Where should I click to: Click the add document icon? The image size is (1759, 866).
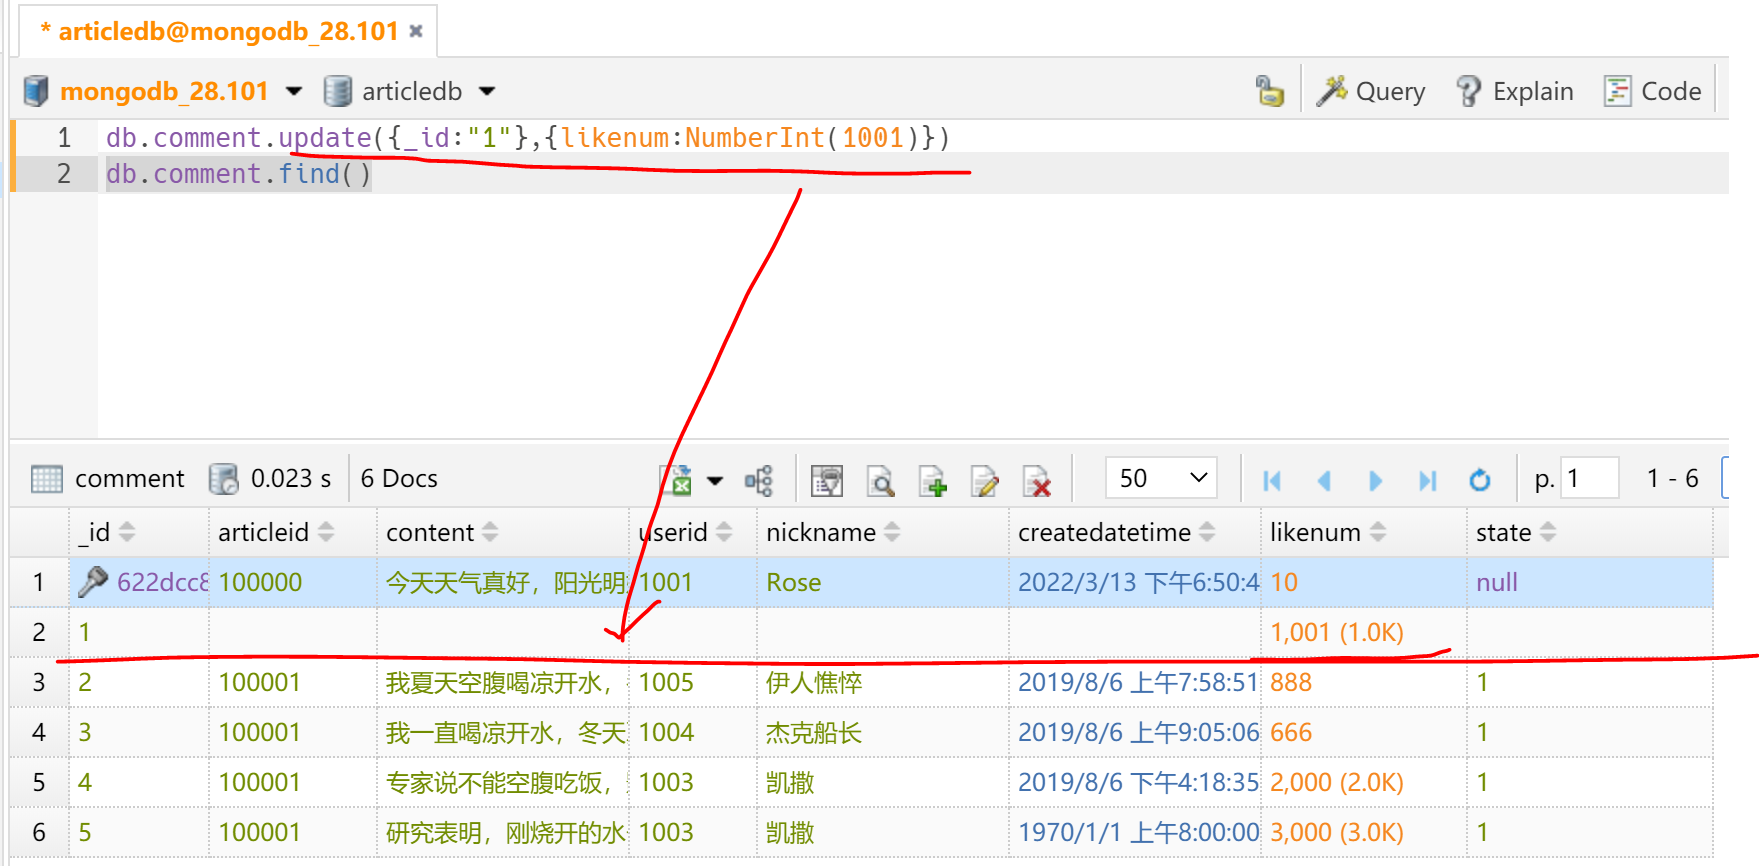tap(932, 481)
